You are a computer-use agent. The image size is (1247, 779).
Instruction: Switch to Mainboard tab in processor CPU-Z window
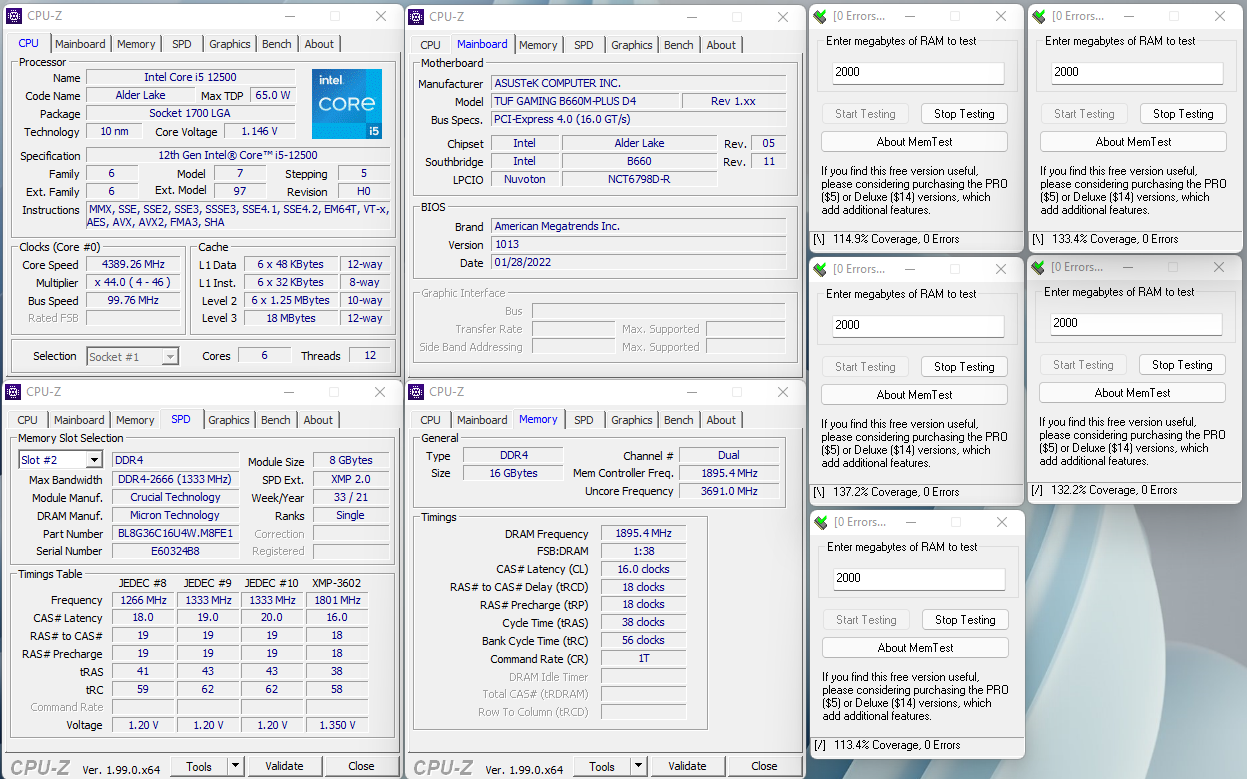pyautogui.click(x=80, y=44)
